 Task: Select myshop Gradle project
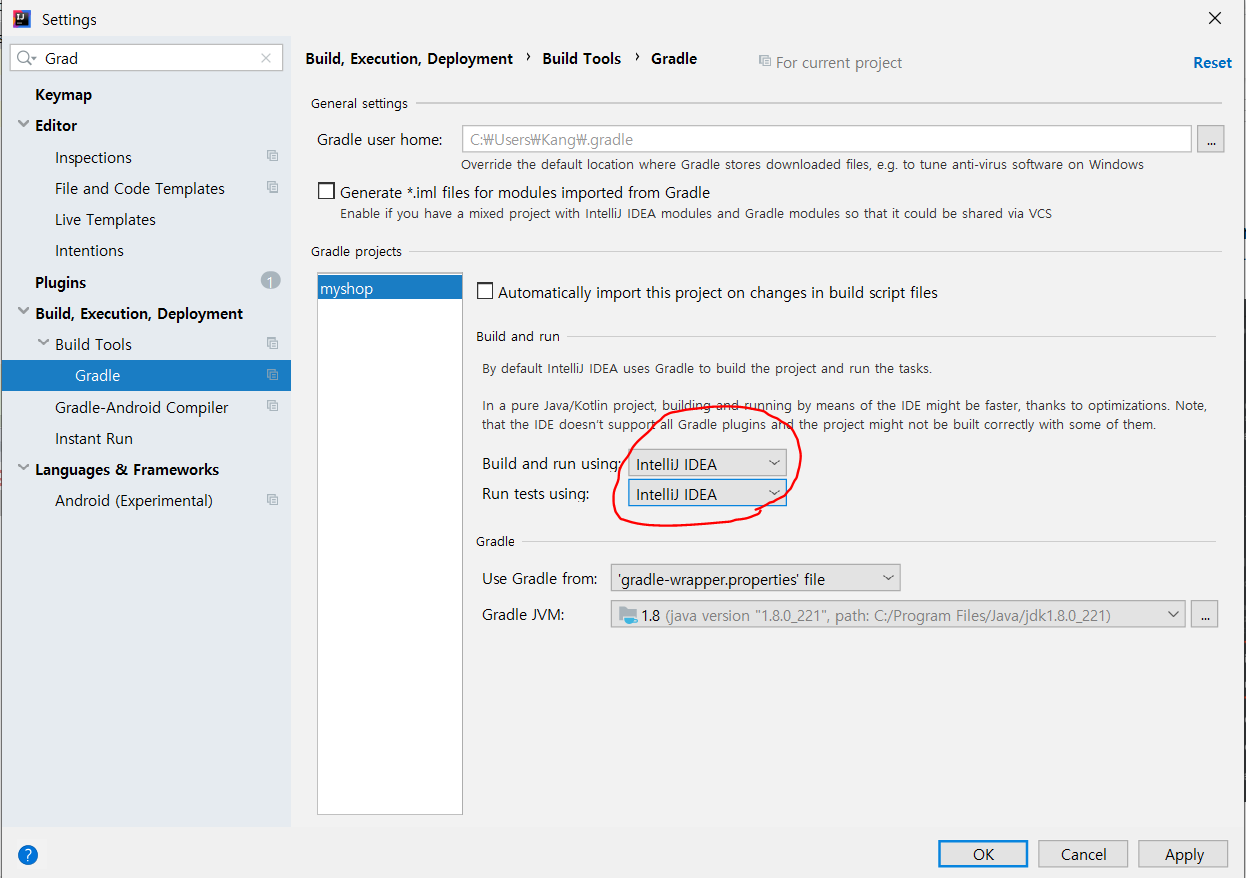point(389,288)
